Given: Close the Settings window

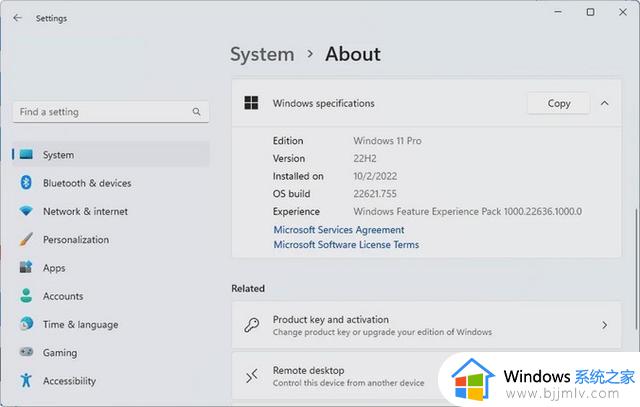Looking at the screenshot, I should [x=622, y=12].
